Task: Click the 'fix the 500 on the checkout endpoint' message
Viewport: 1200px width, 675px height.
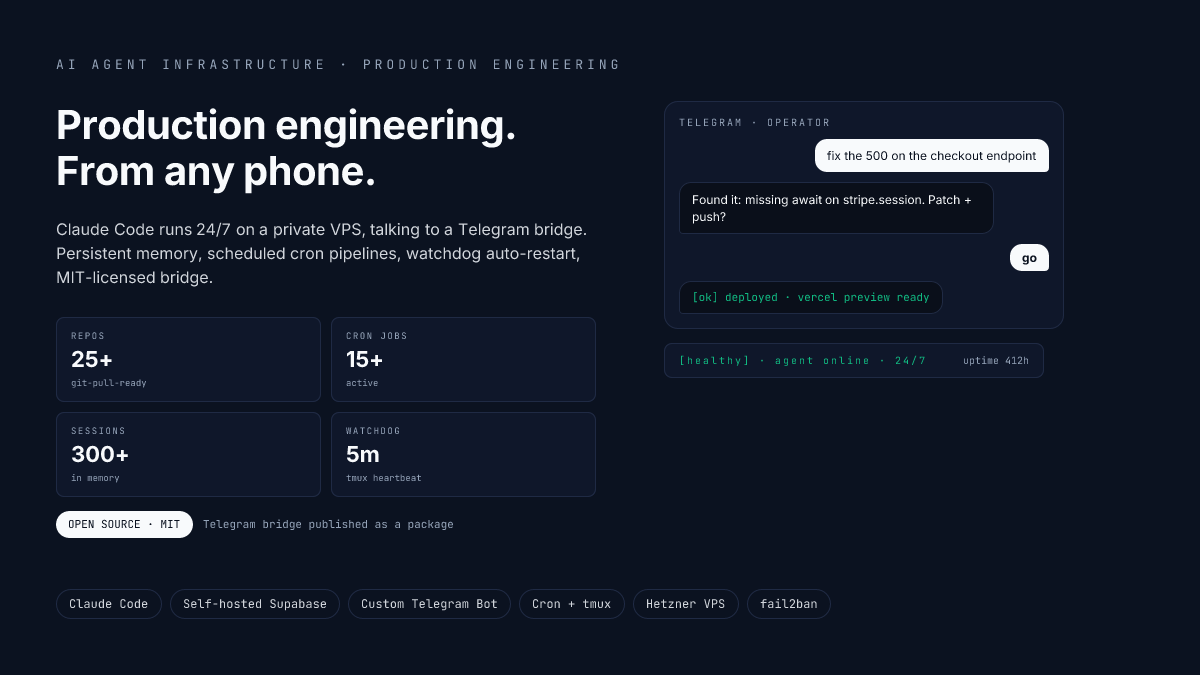Action: tap(932, 156)
